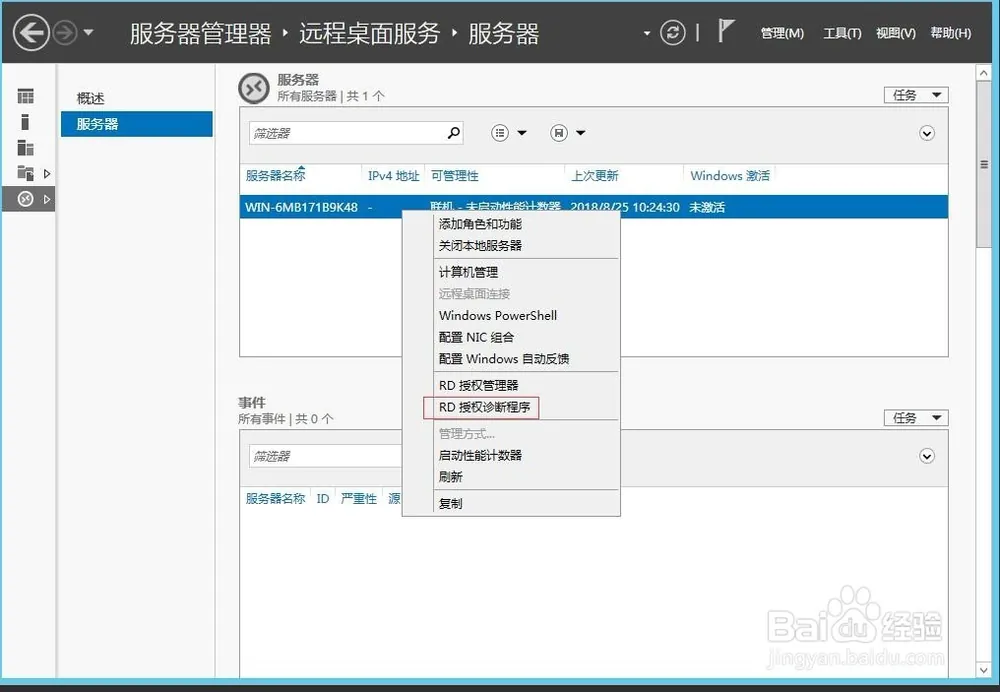Click the refresh icon in header

(674, 33)
